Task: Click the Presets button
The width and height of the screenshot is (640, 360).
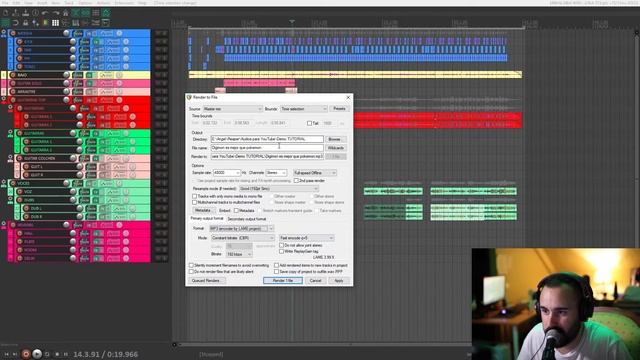Action: (339, 109)
